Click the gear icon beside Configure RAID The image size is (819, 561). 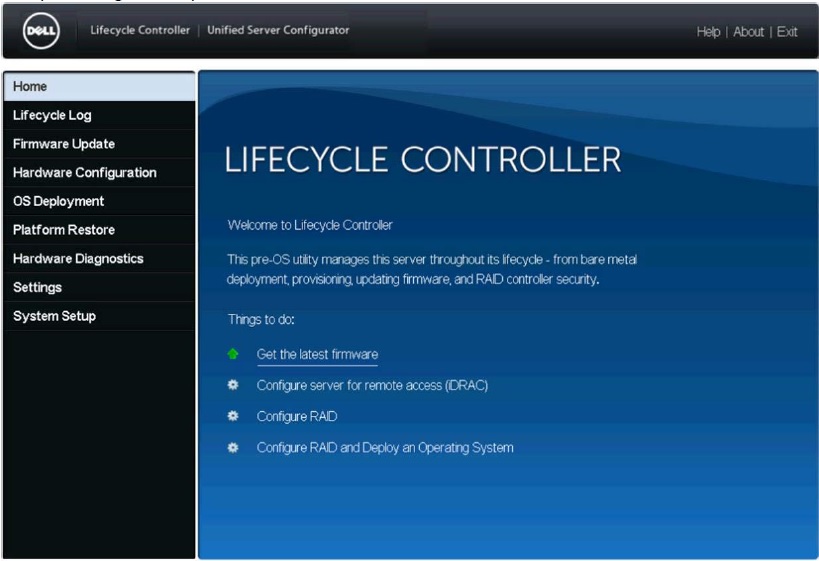[x=233, y=416]
